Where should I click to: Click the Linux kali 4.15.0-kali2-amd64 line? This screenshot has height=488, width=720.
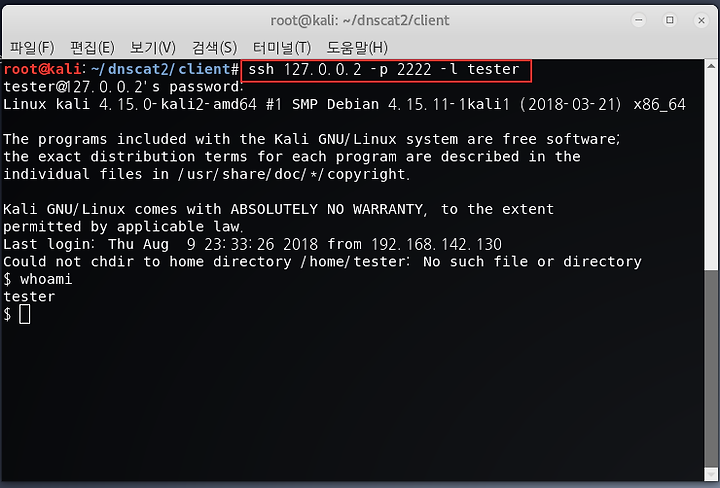click(344, 104)
